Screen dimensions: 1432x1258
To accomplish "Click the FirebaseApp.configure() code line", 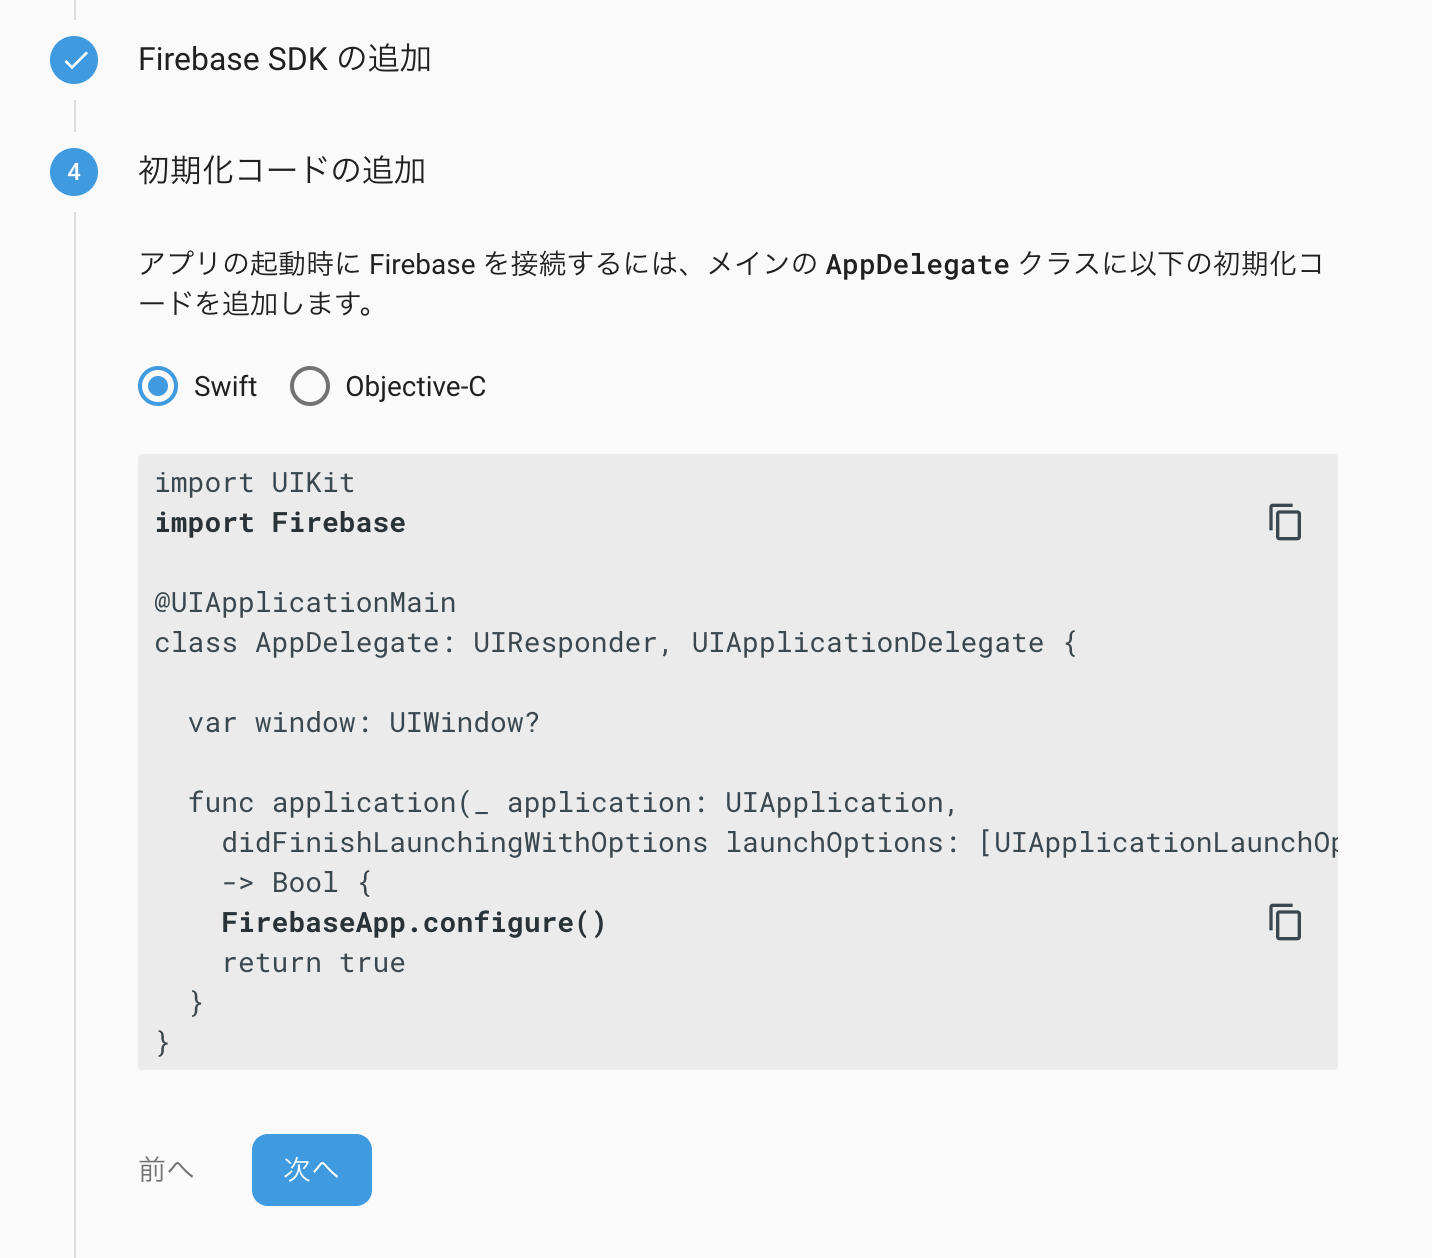I will coord(414,923).
